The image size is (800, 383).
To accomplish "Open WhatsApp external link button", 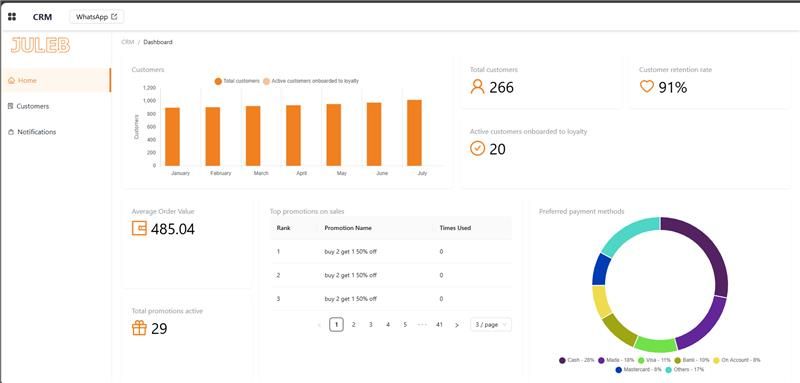I will pos(96,17).
